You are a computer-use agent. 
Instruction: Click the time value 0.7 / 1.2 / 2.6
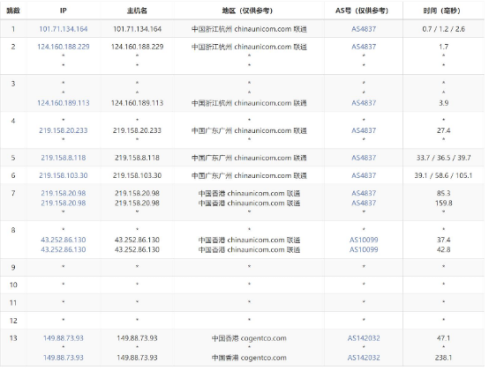click(444, 29)
